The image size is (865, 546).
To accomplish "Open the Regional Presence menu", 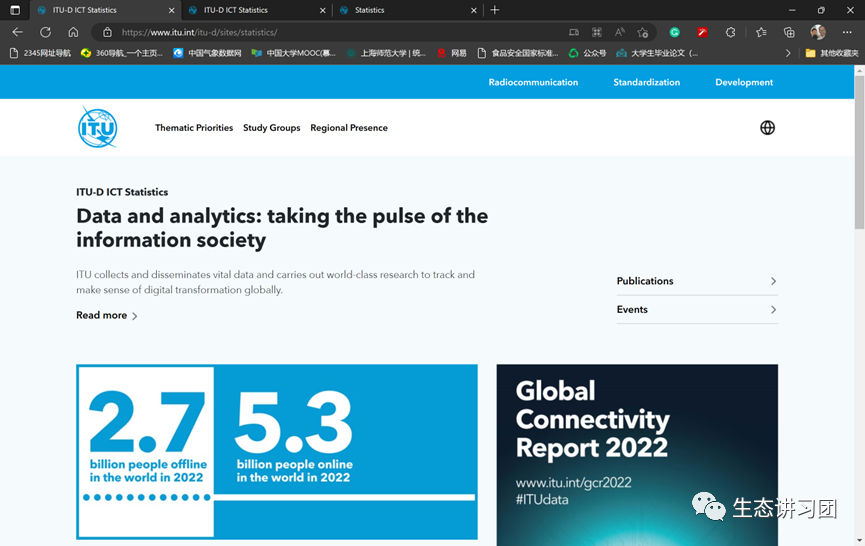I will click(349, 127).
